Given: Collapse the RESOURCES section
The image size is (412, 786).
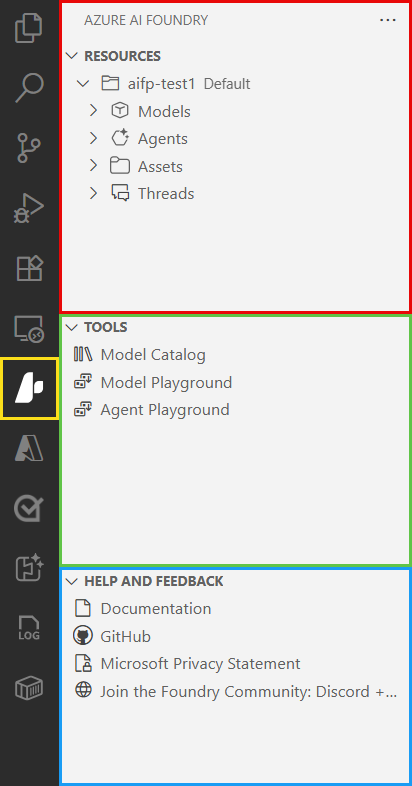Looking at the screenshot, I should (x=113, y=56).
